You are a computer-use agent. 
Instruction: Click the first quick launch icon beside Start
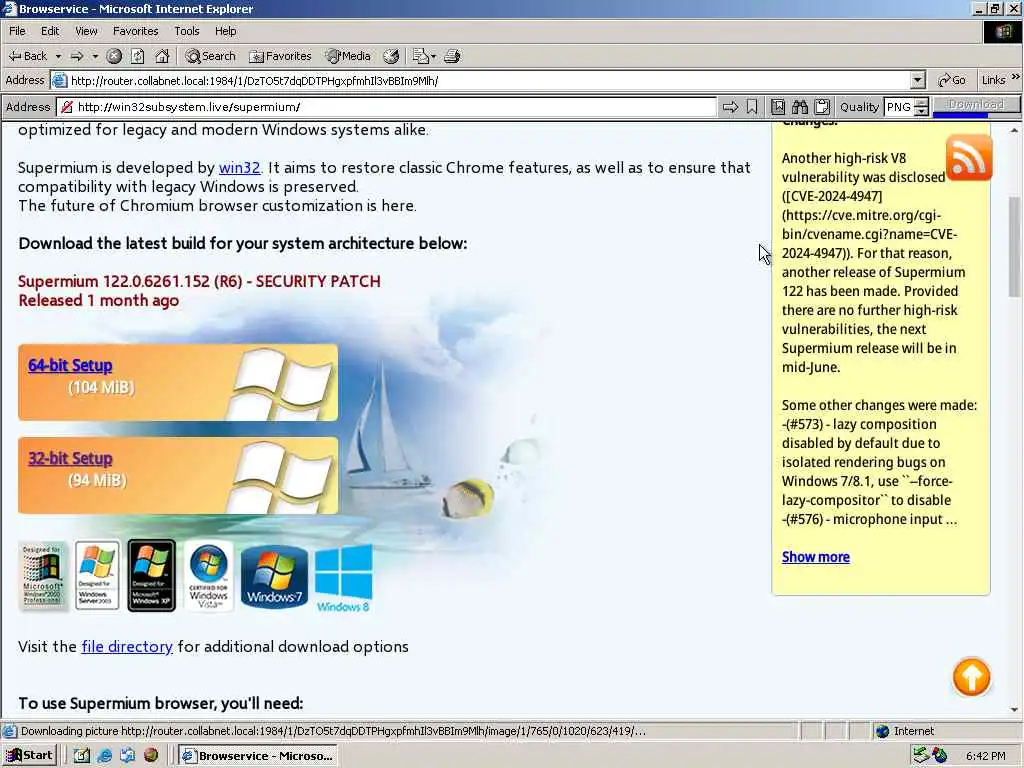tap(82, 756)
